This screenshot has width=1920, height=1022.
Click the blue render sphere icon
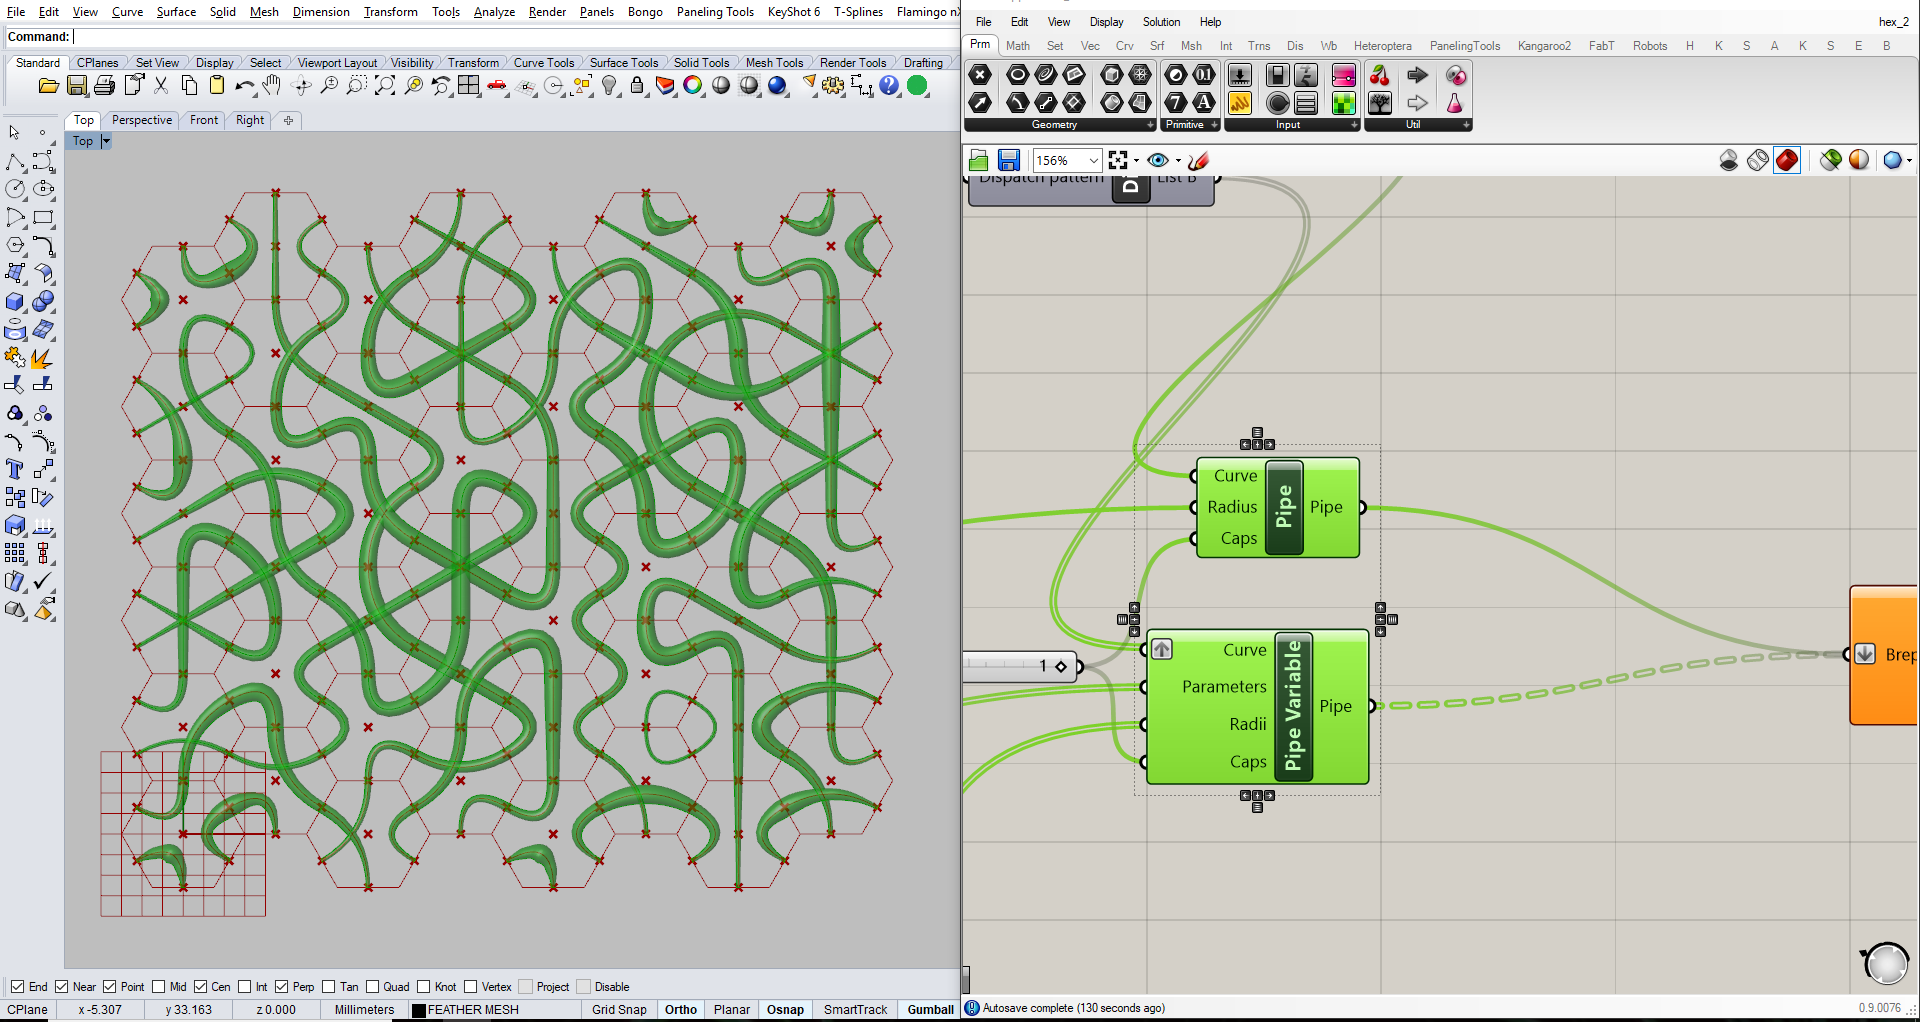pyautogui.click(x=778, y=86)
